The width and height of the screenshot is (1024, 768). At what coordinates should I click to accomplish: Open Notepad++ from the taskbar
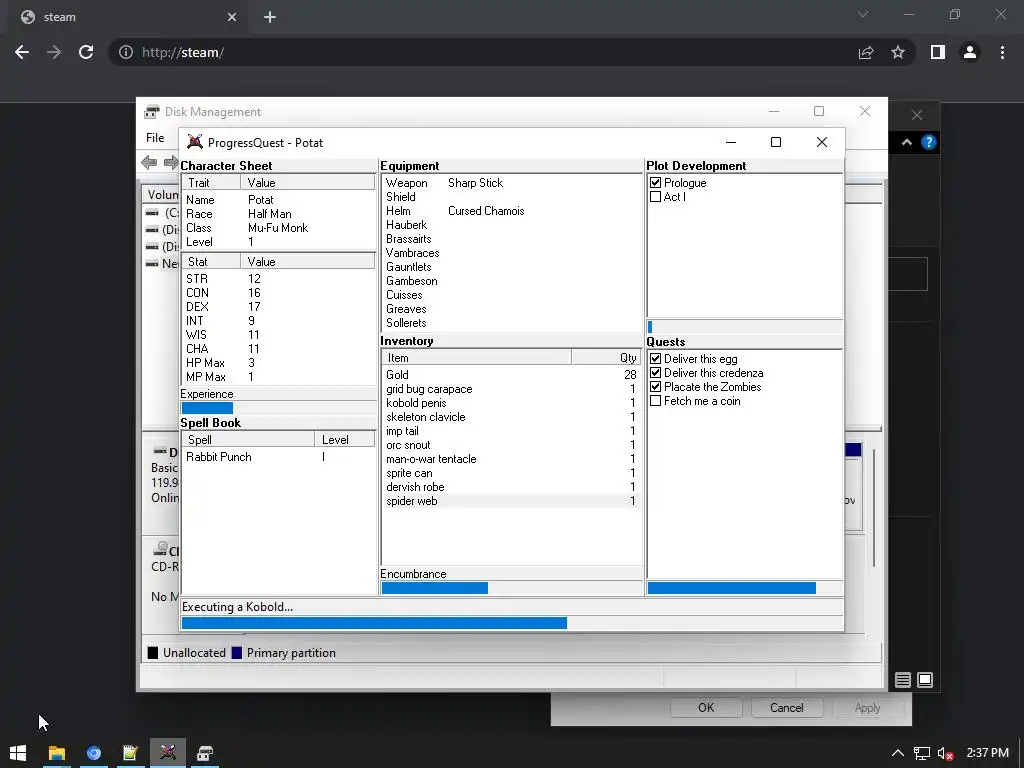pyautogui.click(x=130, y=753)
